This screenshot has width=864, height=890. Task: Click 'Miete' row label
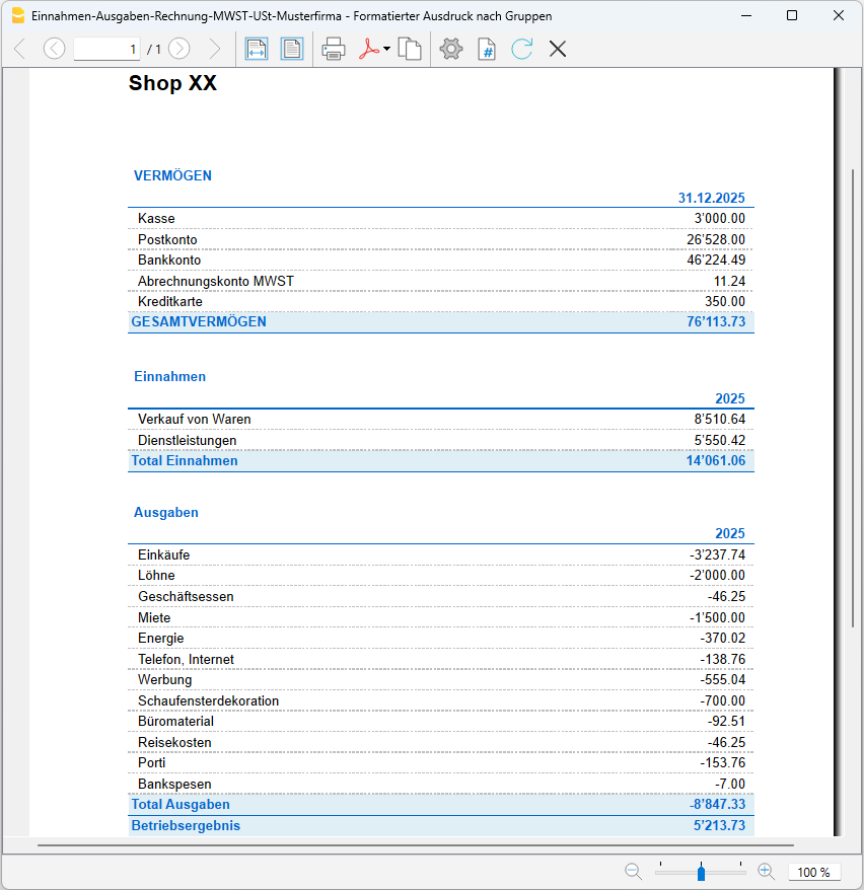click(154, 618)
